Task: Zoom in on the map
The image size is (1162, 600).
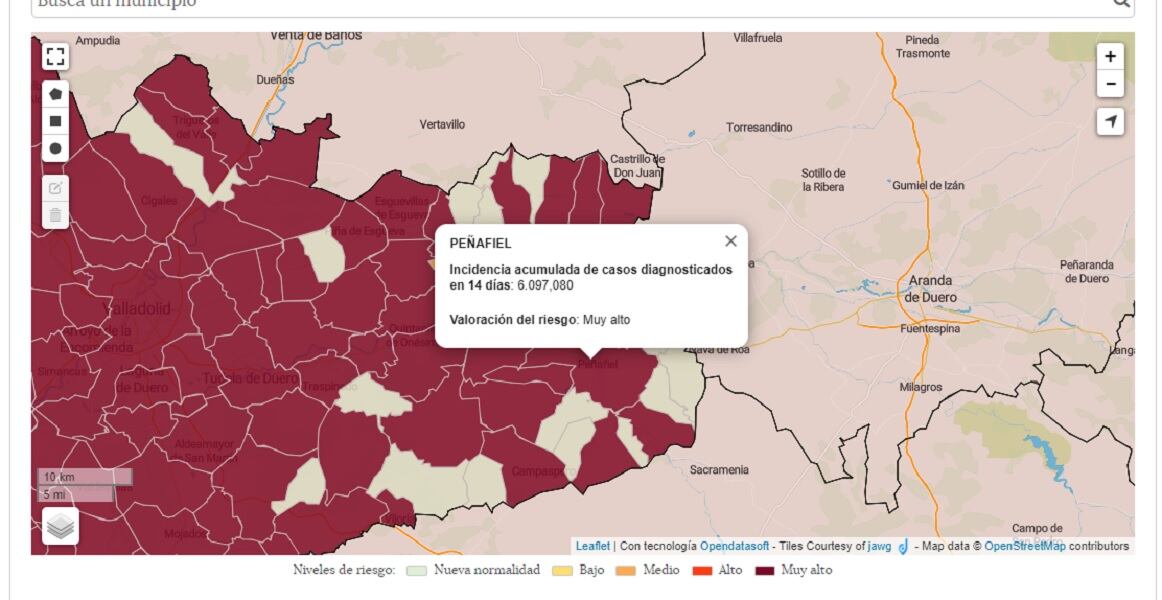Action: (1110, 57)
